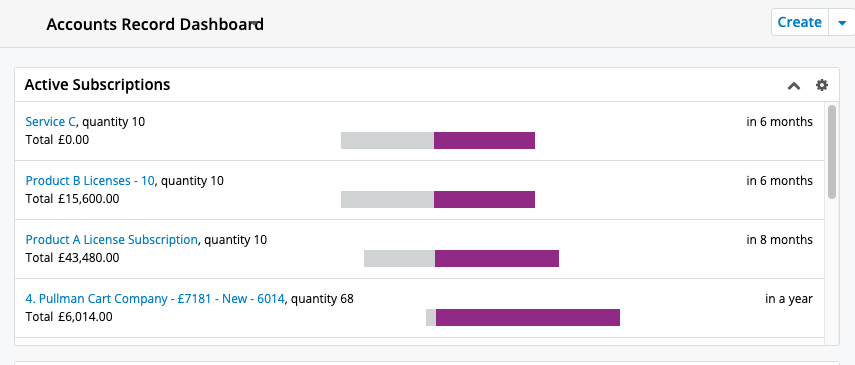The height and width of the screenshot is (365, 855).
Task: Click the Active Subscriptions list scrollbar thumb
Action: pos(832,152)
